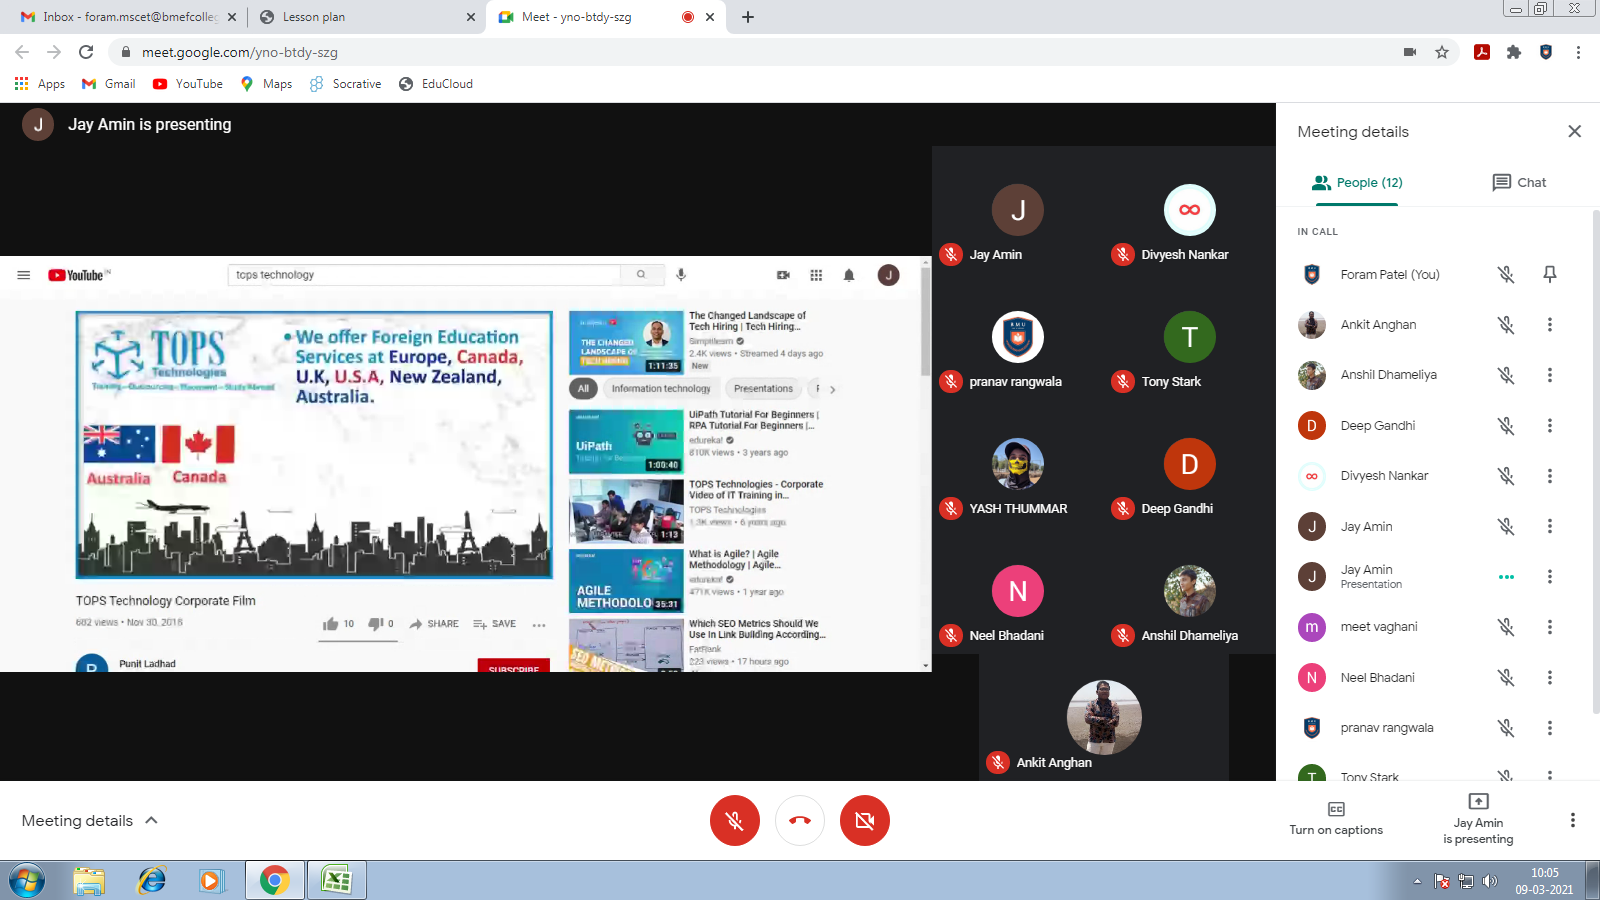
Task: Show hidden system tray icons arrow
Action: pyautogui.click(x=1417, y=881)
